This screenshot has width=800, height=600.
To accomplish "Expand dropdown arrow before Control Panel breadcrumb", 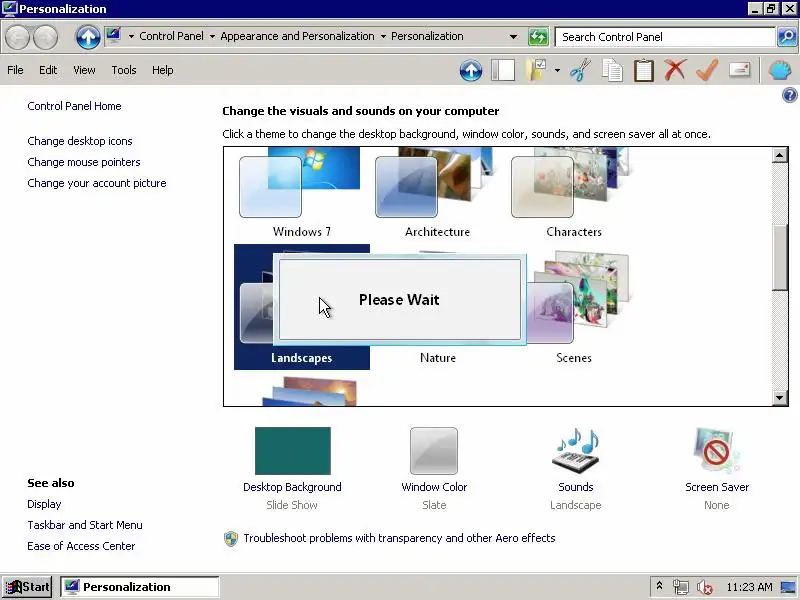I will tap(131, 36).
